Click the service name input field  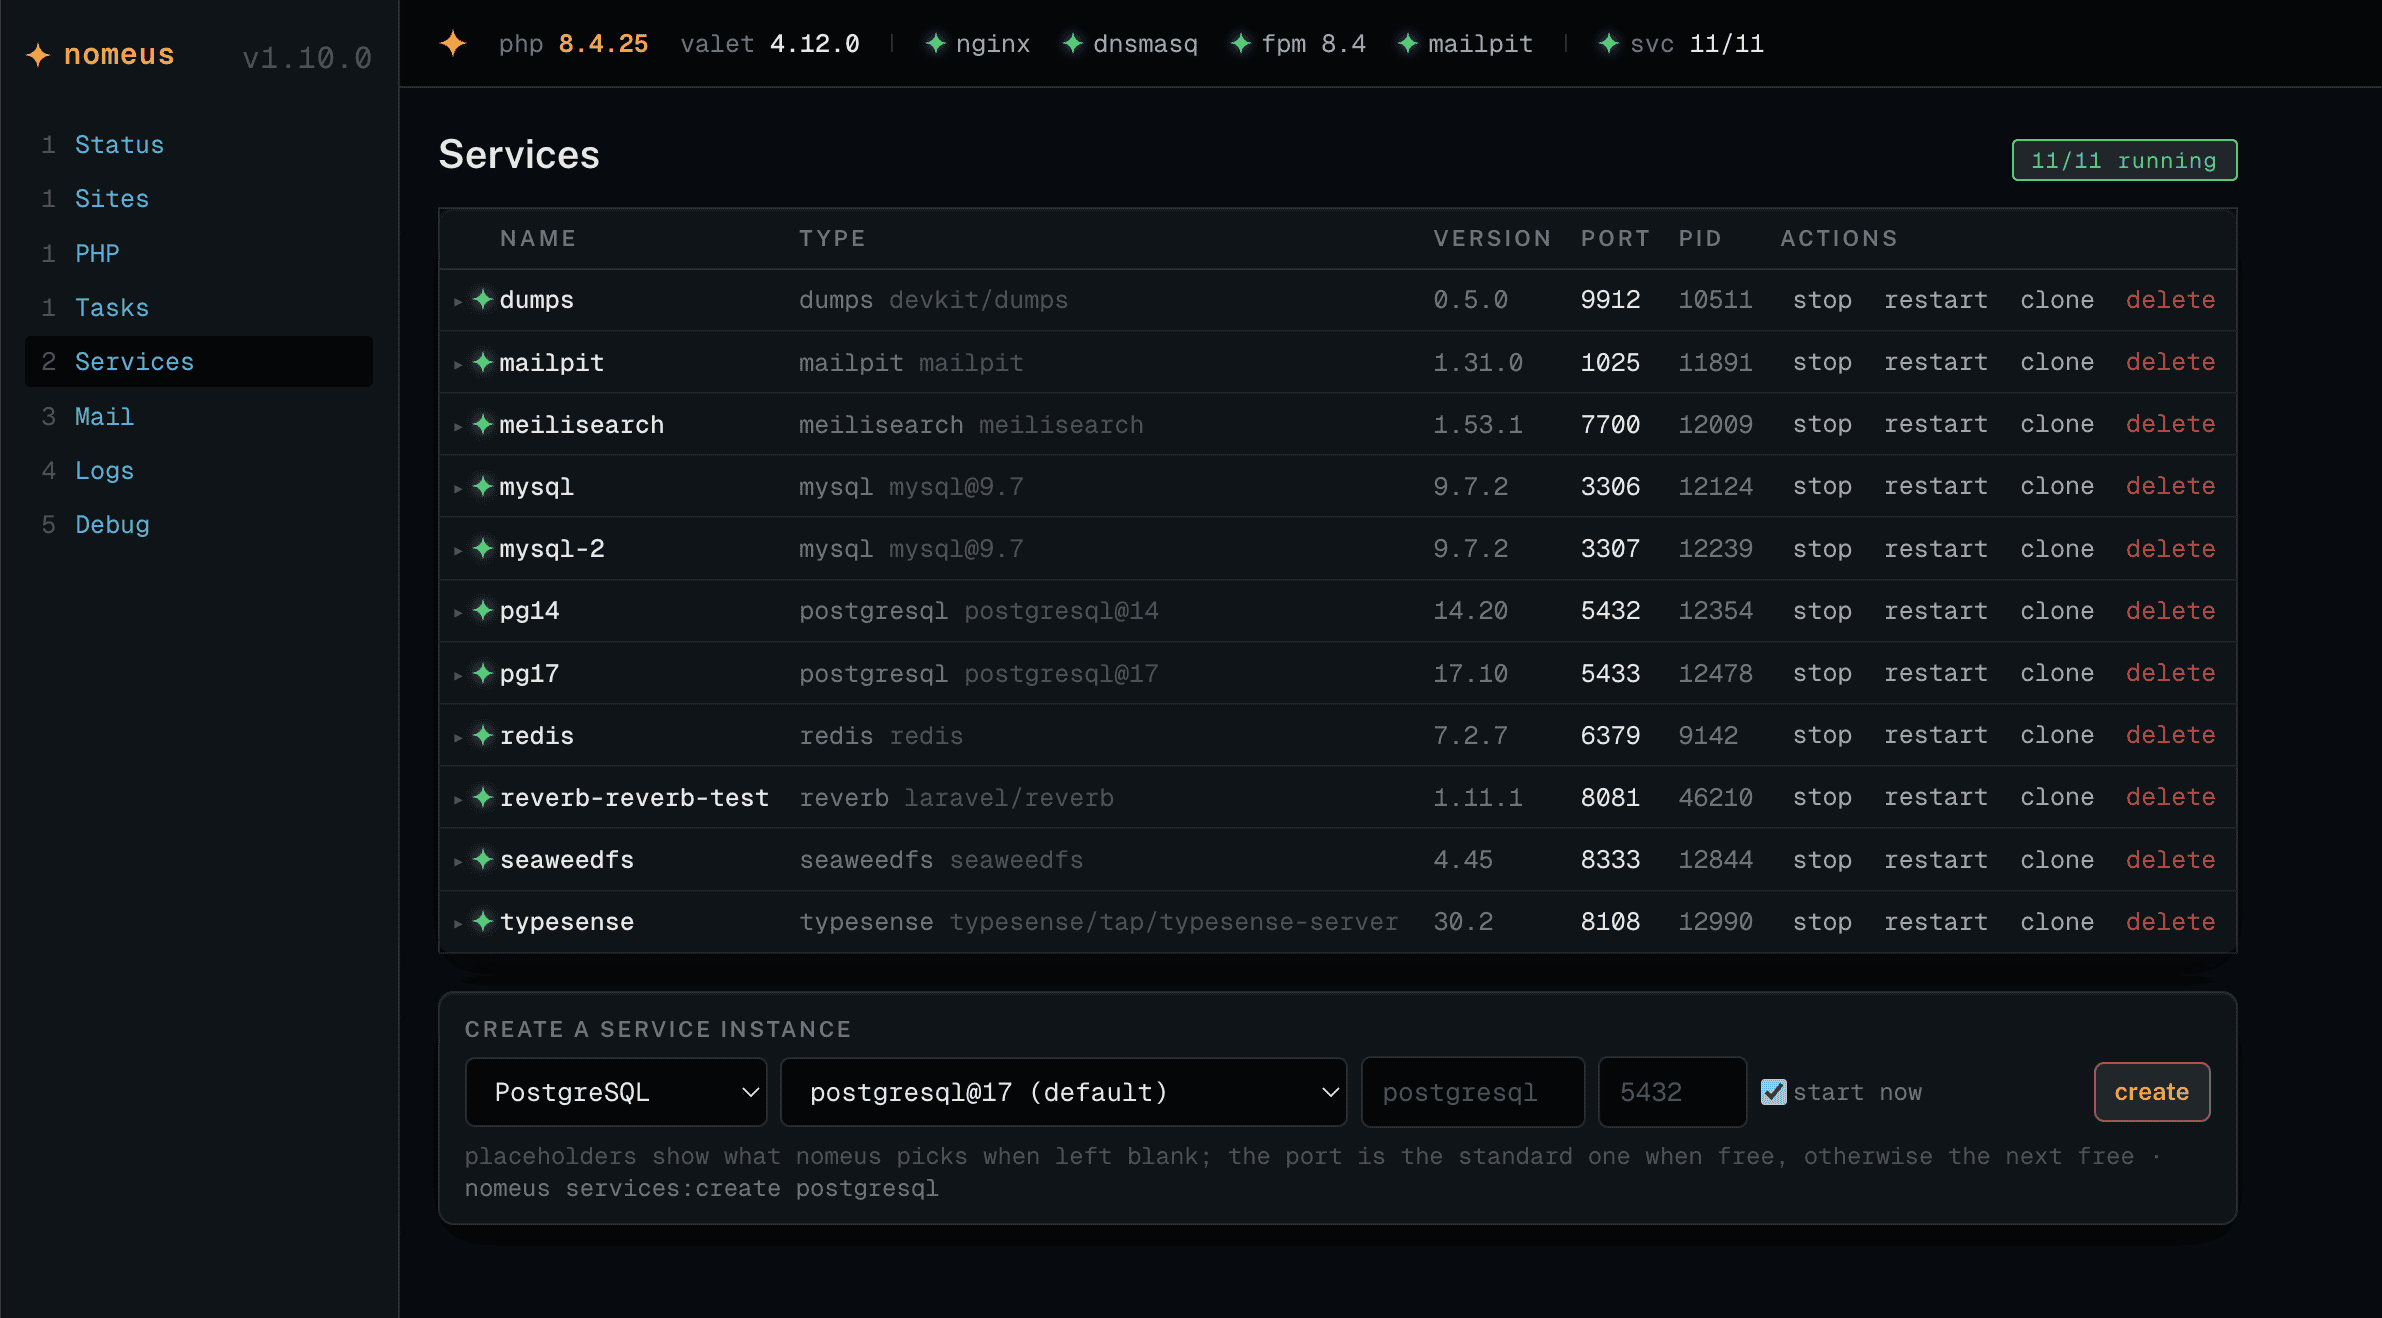pos(1473,1092)
